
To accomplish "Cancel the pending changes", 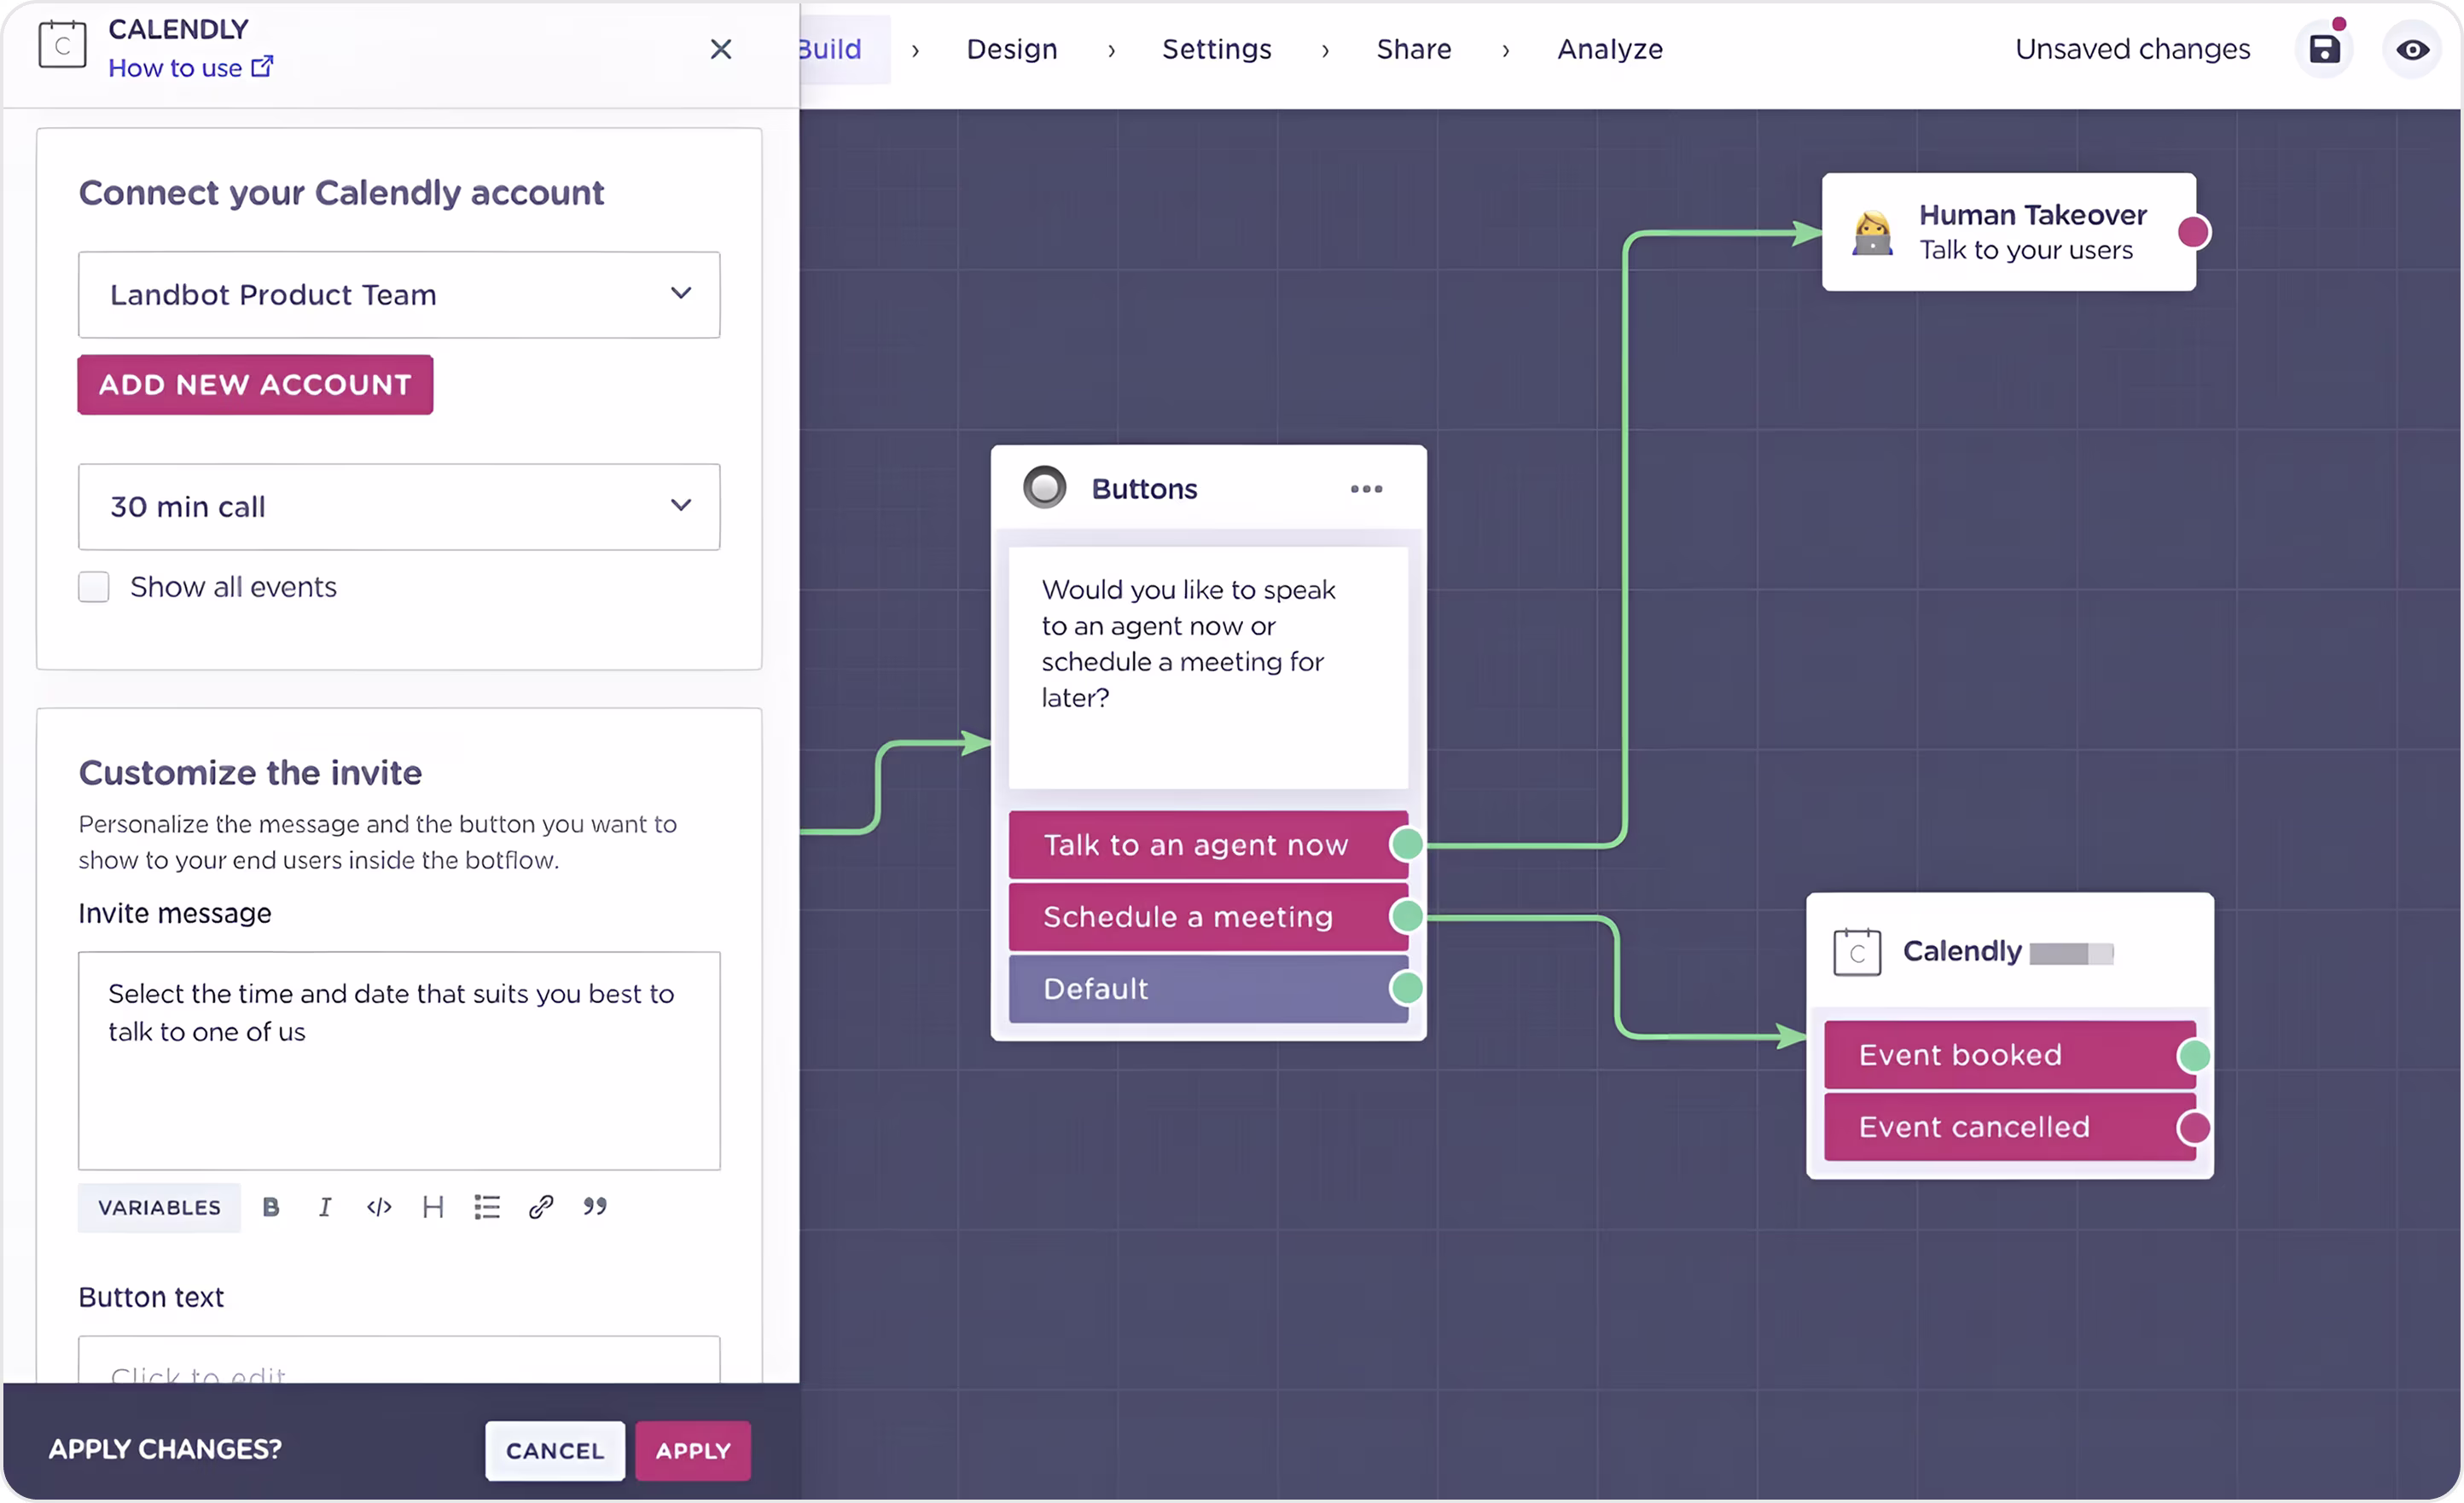I will (555, 1451).
